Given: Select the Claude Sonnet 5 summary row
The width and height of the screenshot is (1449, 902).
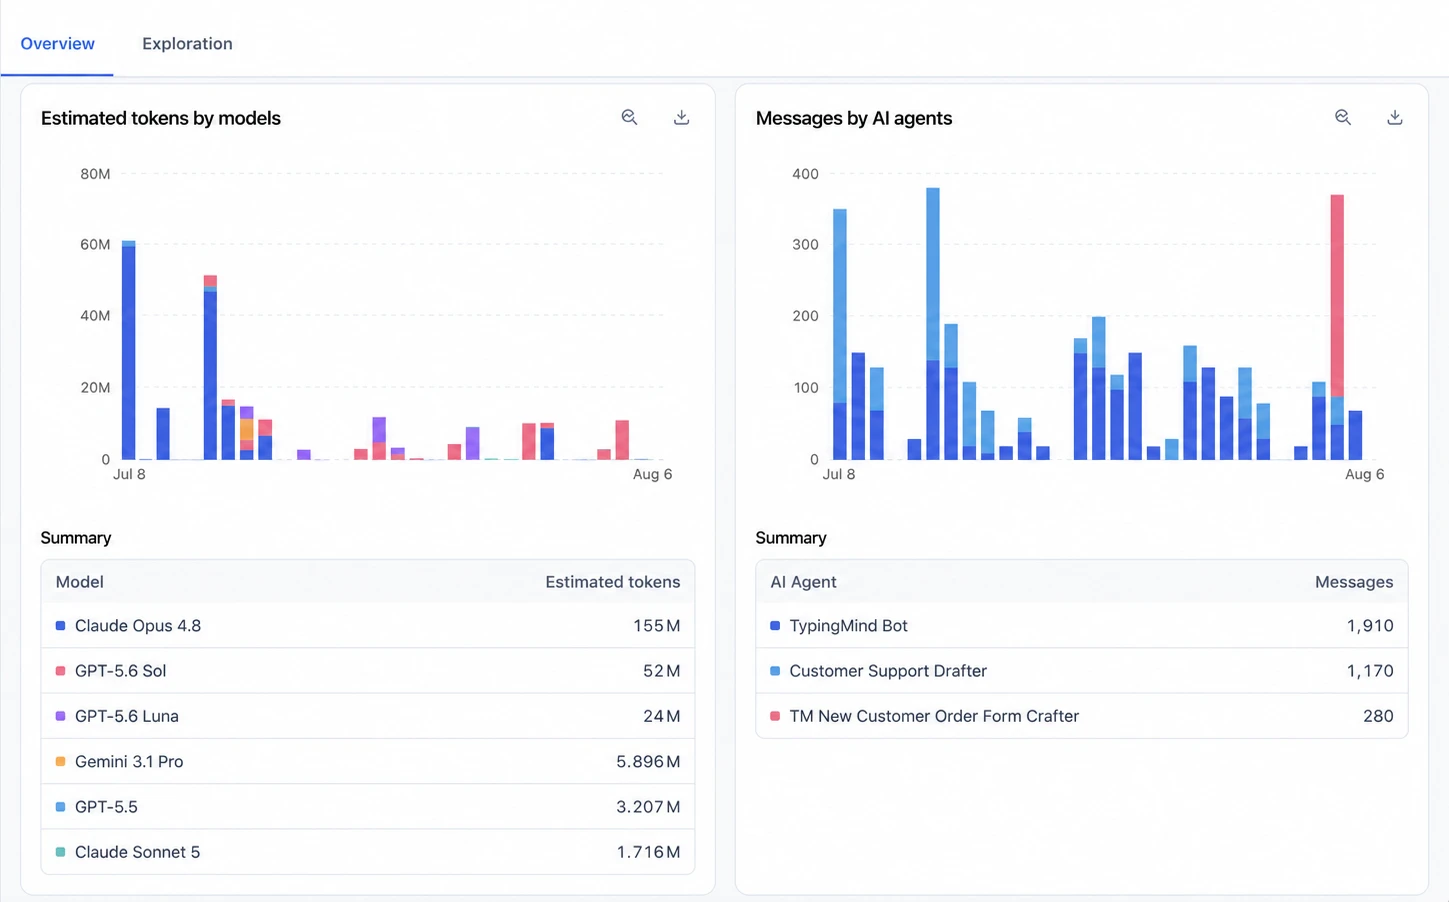Looking at the screenshot, I should pos(367,852).
